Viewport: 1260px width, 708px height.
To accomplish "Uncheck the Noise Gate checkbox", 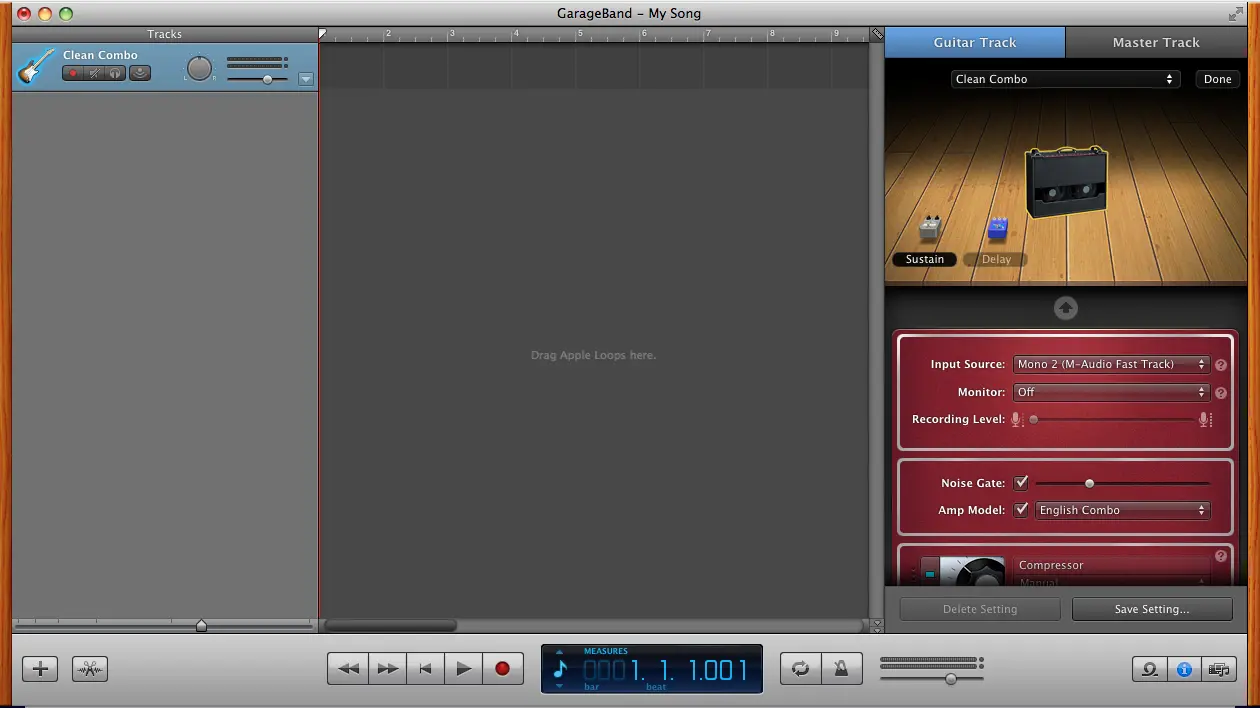I will (x=1021, y=483).
